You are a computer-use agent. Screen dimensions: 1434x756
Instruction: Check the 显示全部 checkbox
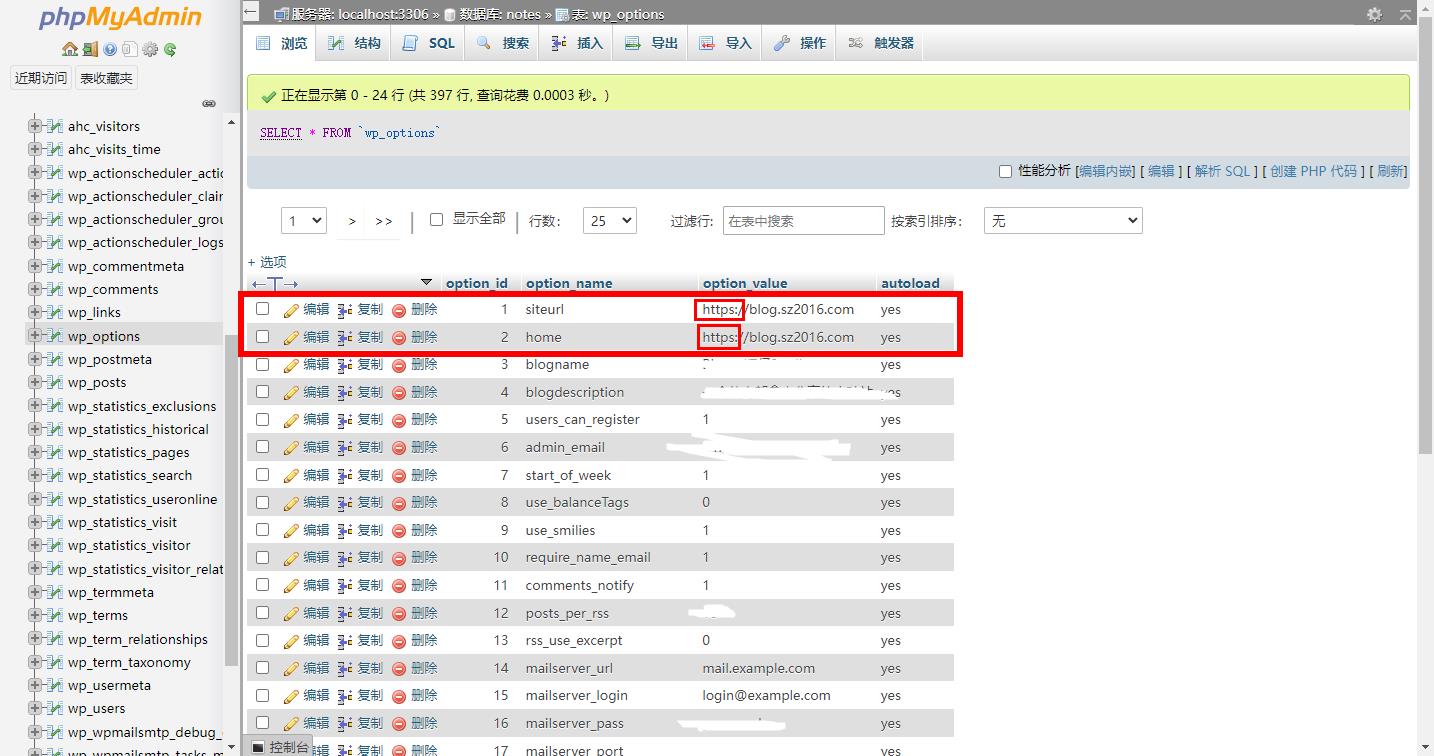(437, 220)
